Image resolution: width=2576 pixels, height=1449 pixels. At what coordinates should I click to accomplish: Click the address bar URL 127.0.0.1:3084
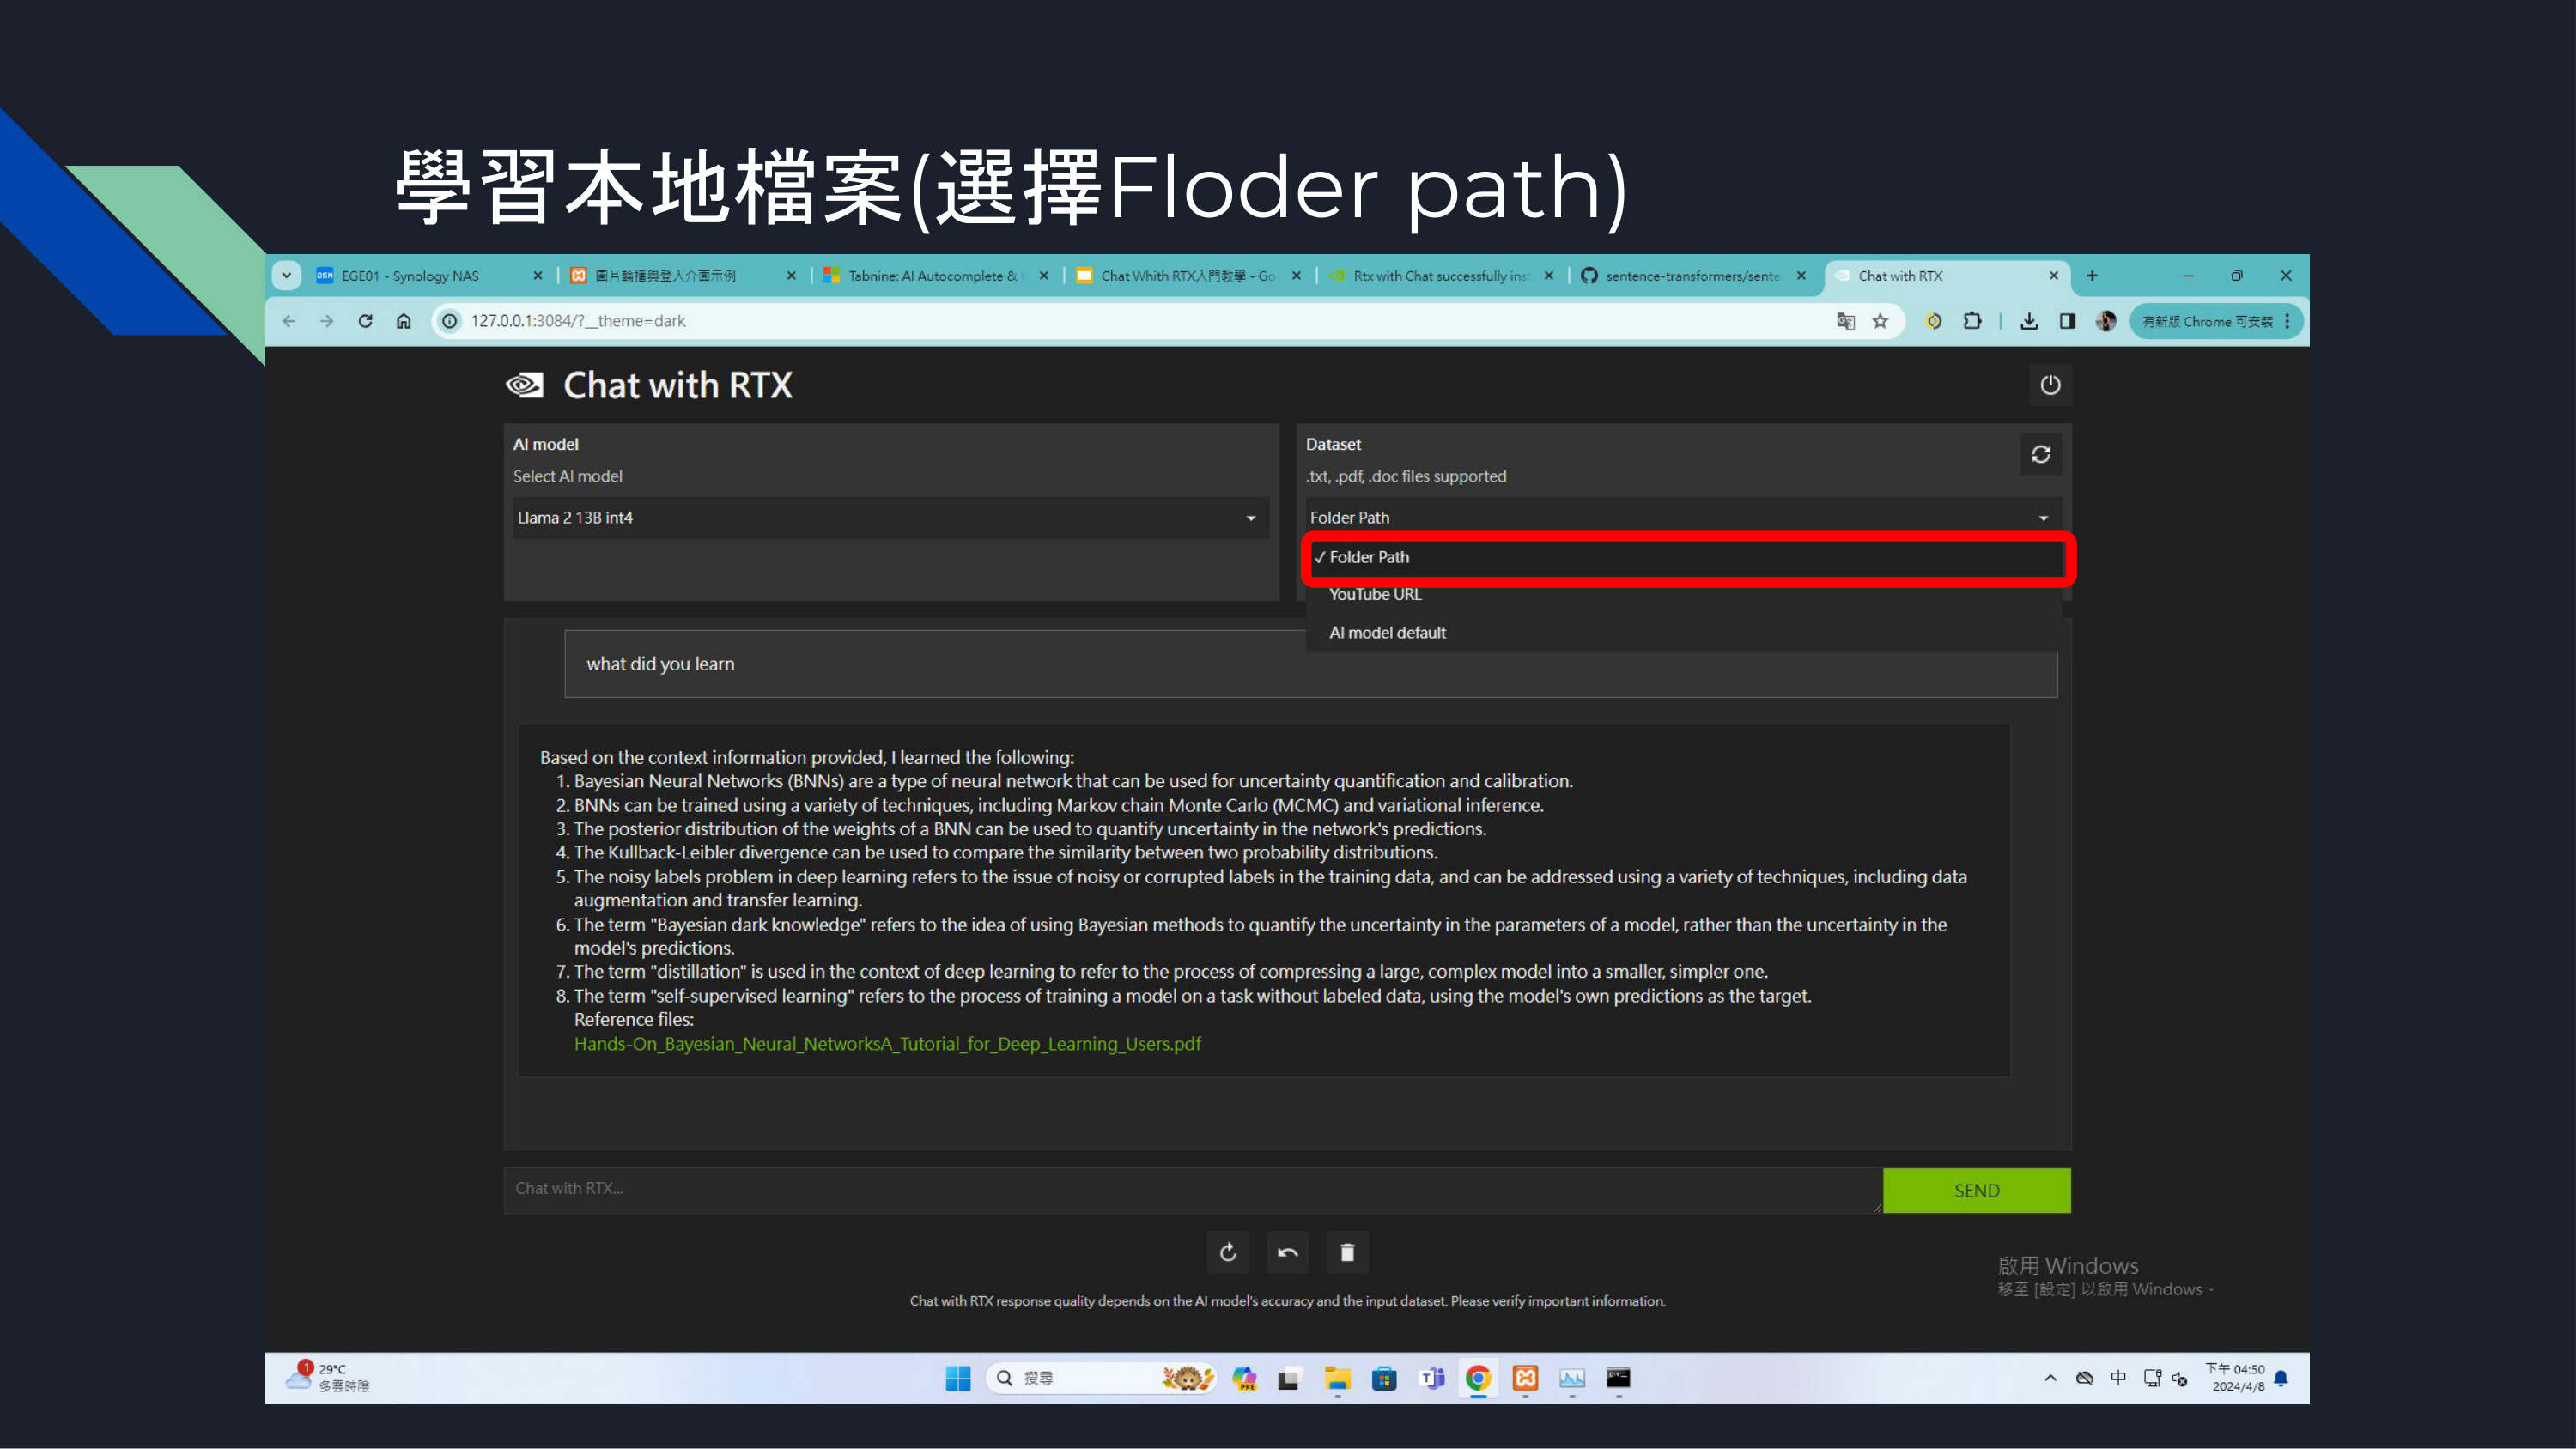tap(578, 321)
